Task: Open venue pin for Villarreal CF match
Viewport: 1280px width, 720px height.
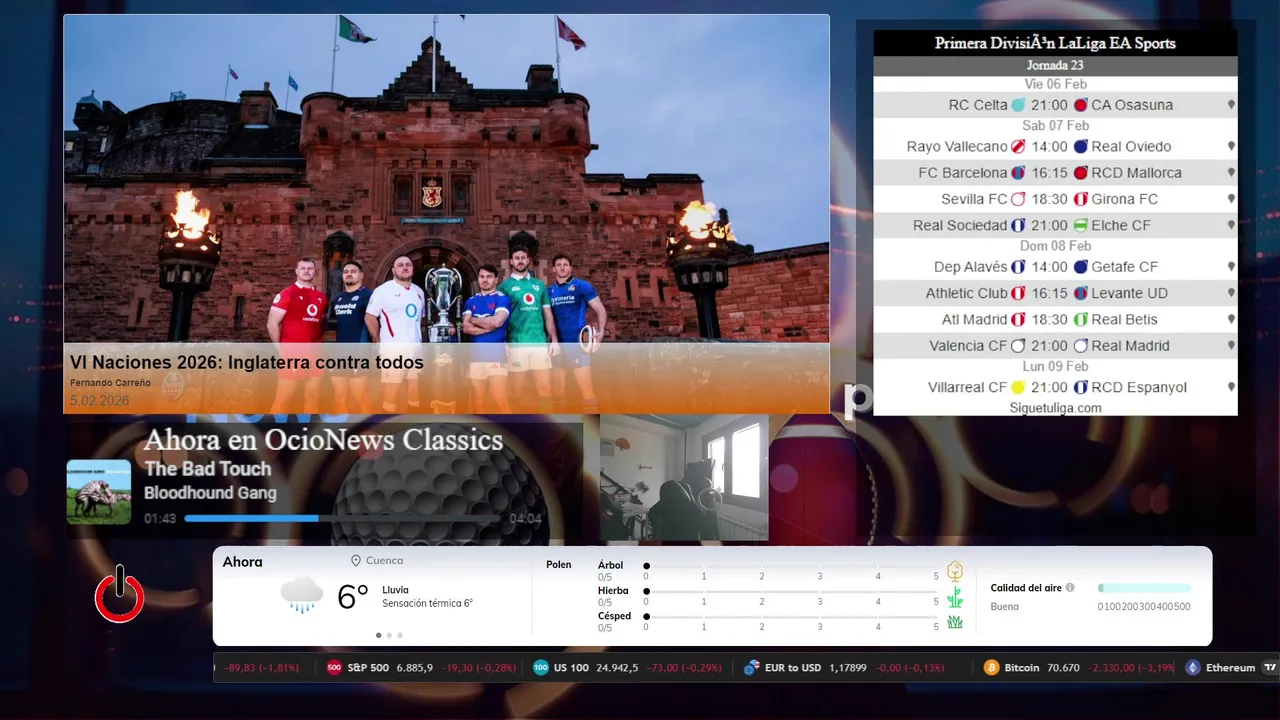Action: point(1231,388)
